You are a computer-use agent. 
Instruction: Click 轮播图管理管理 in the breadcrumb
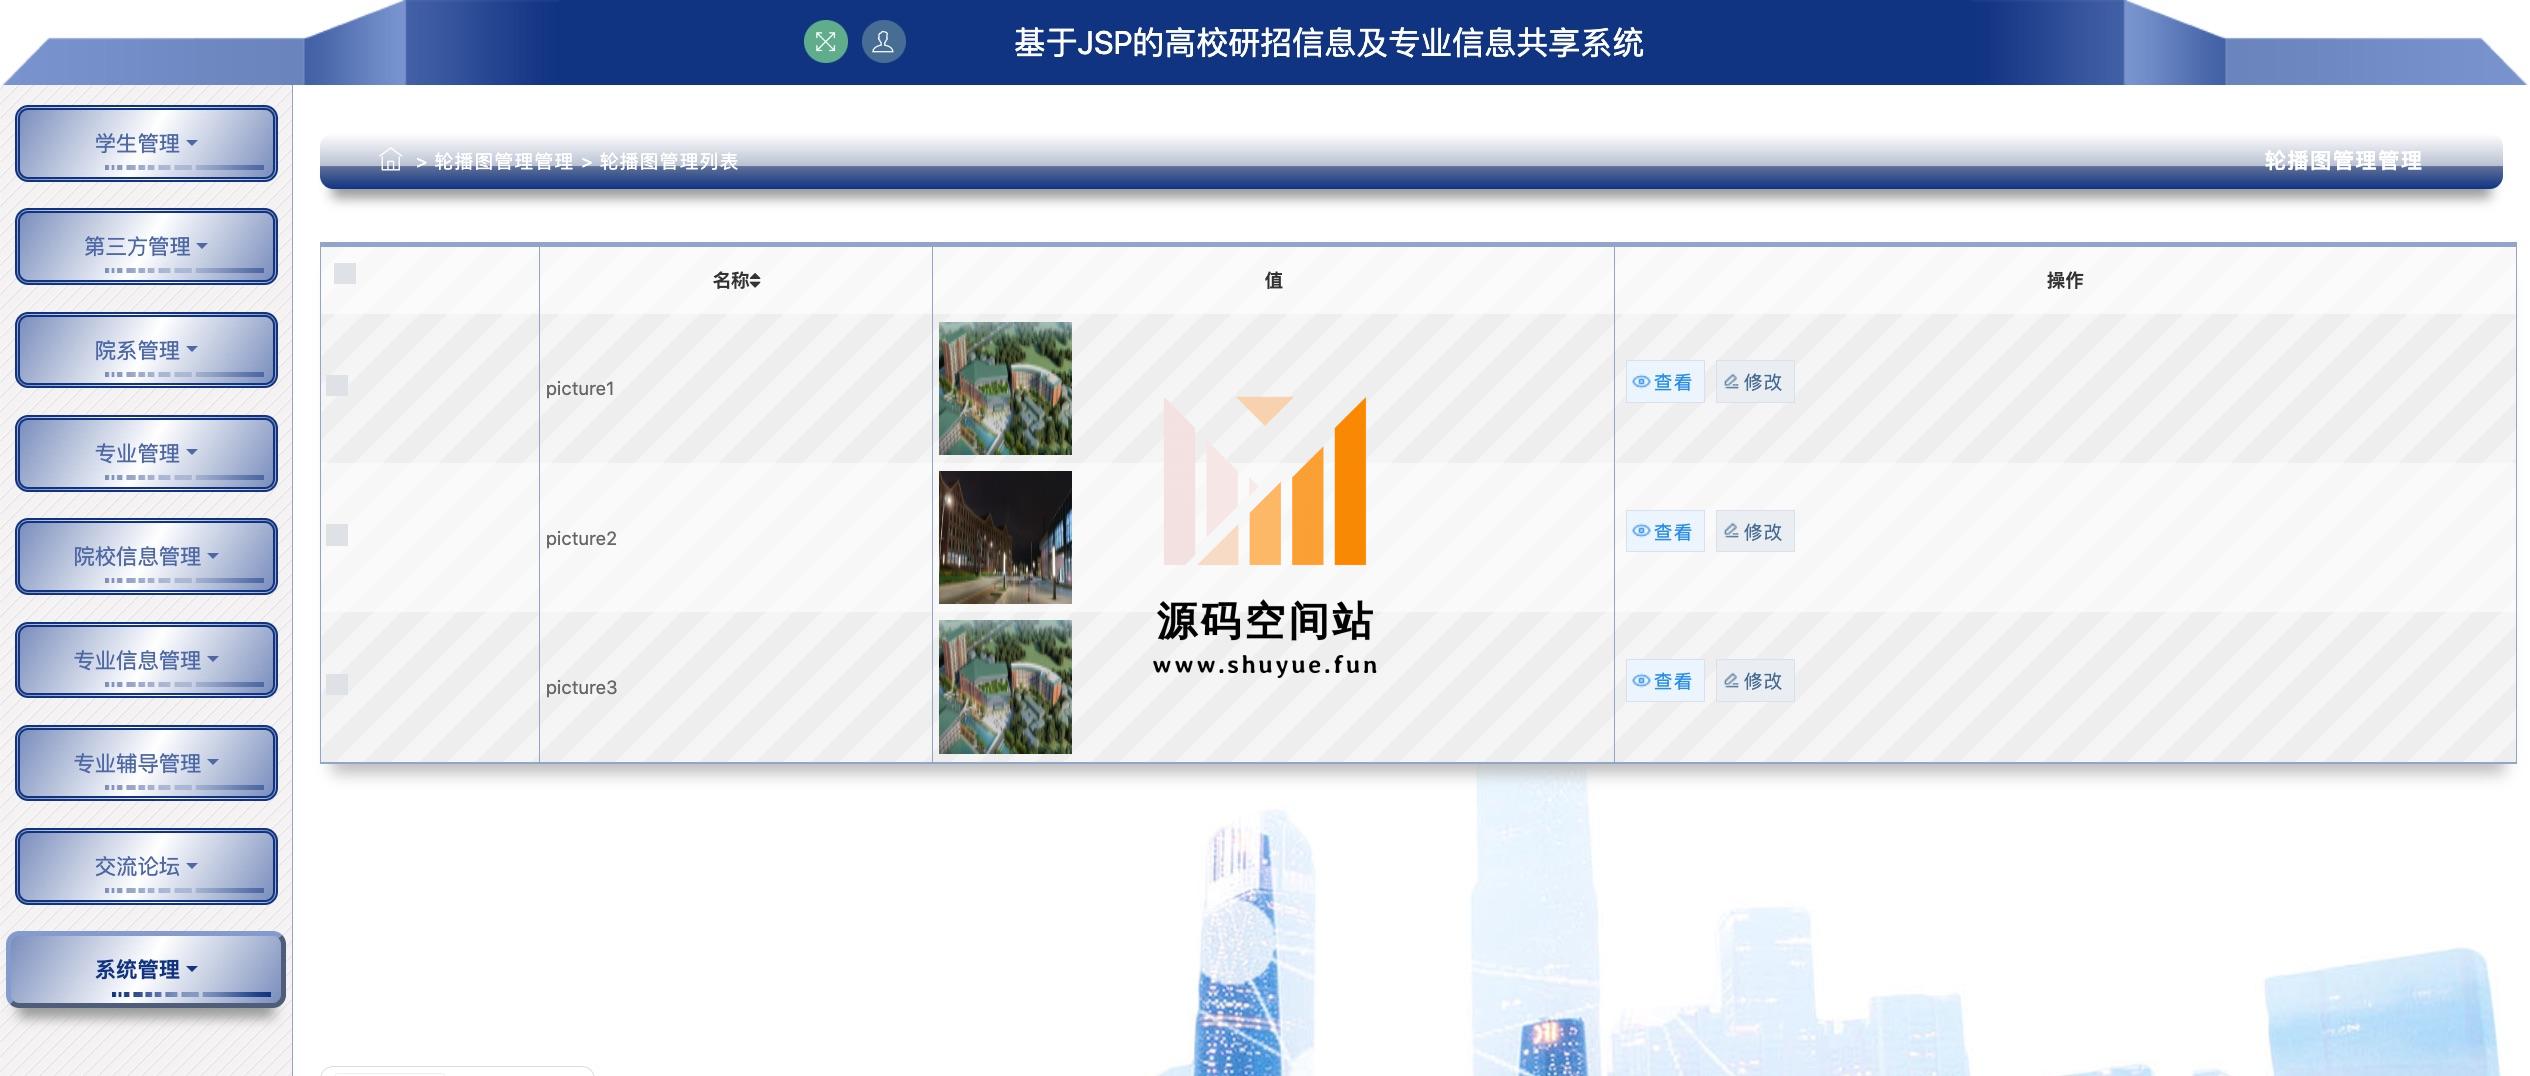tap(504, 161)
